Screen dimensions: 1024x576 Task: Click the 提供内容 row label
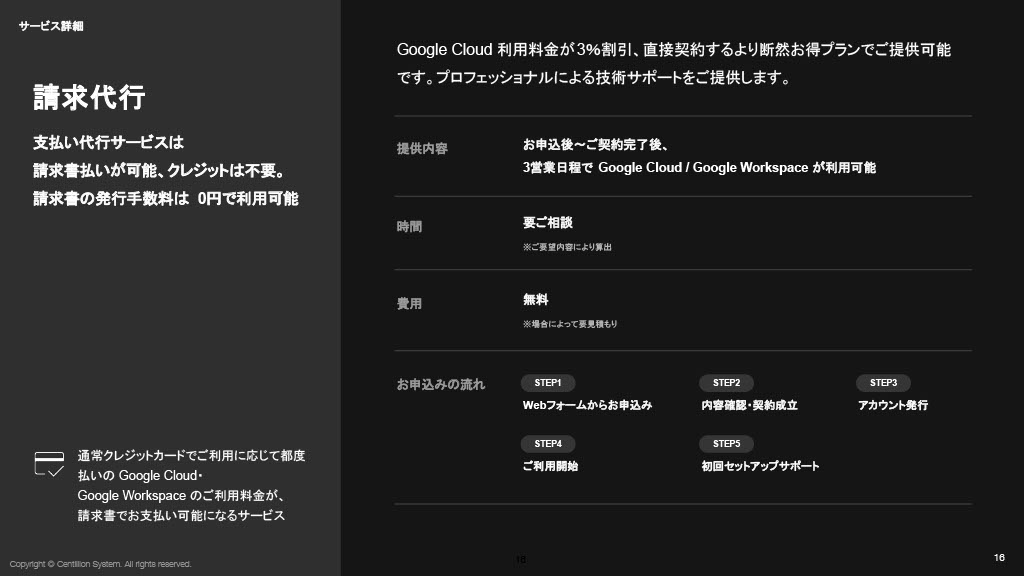click(422, 149)
